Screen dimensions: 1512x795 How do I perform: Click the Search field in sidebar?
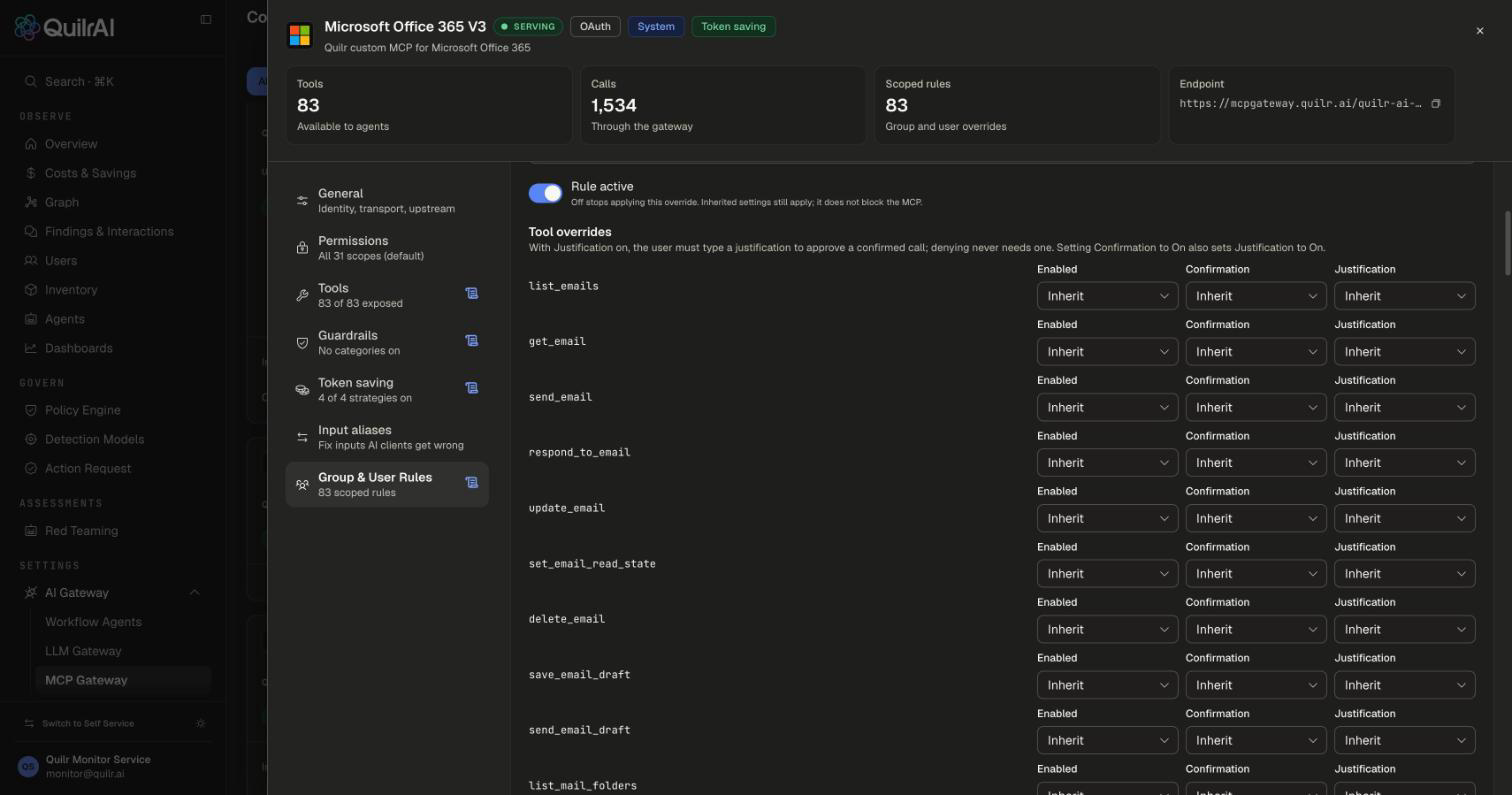click(113, 81)
